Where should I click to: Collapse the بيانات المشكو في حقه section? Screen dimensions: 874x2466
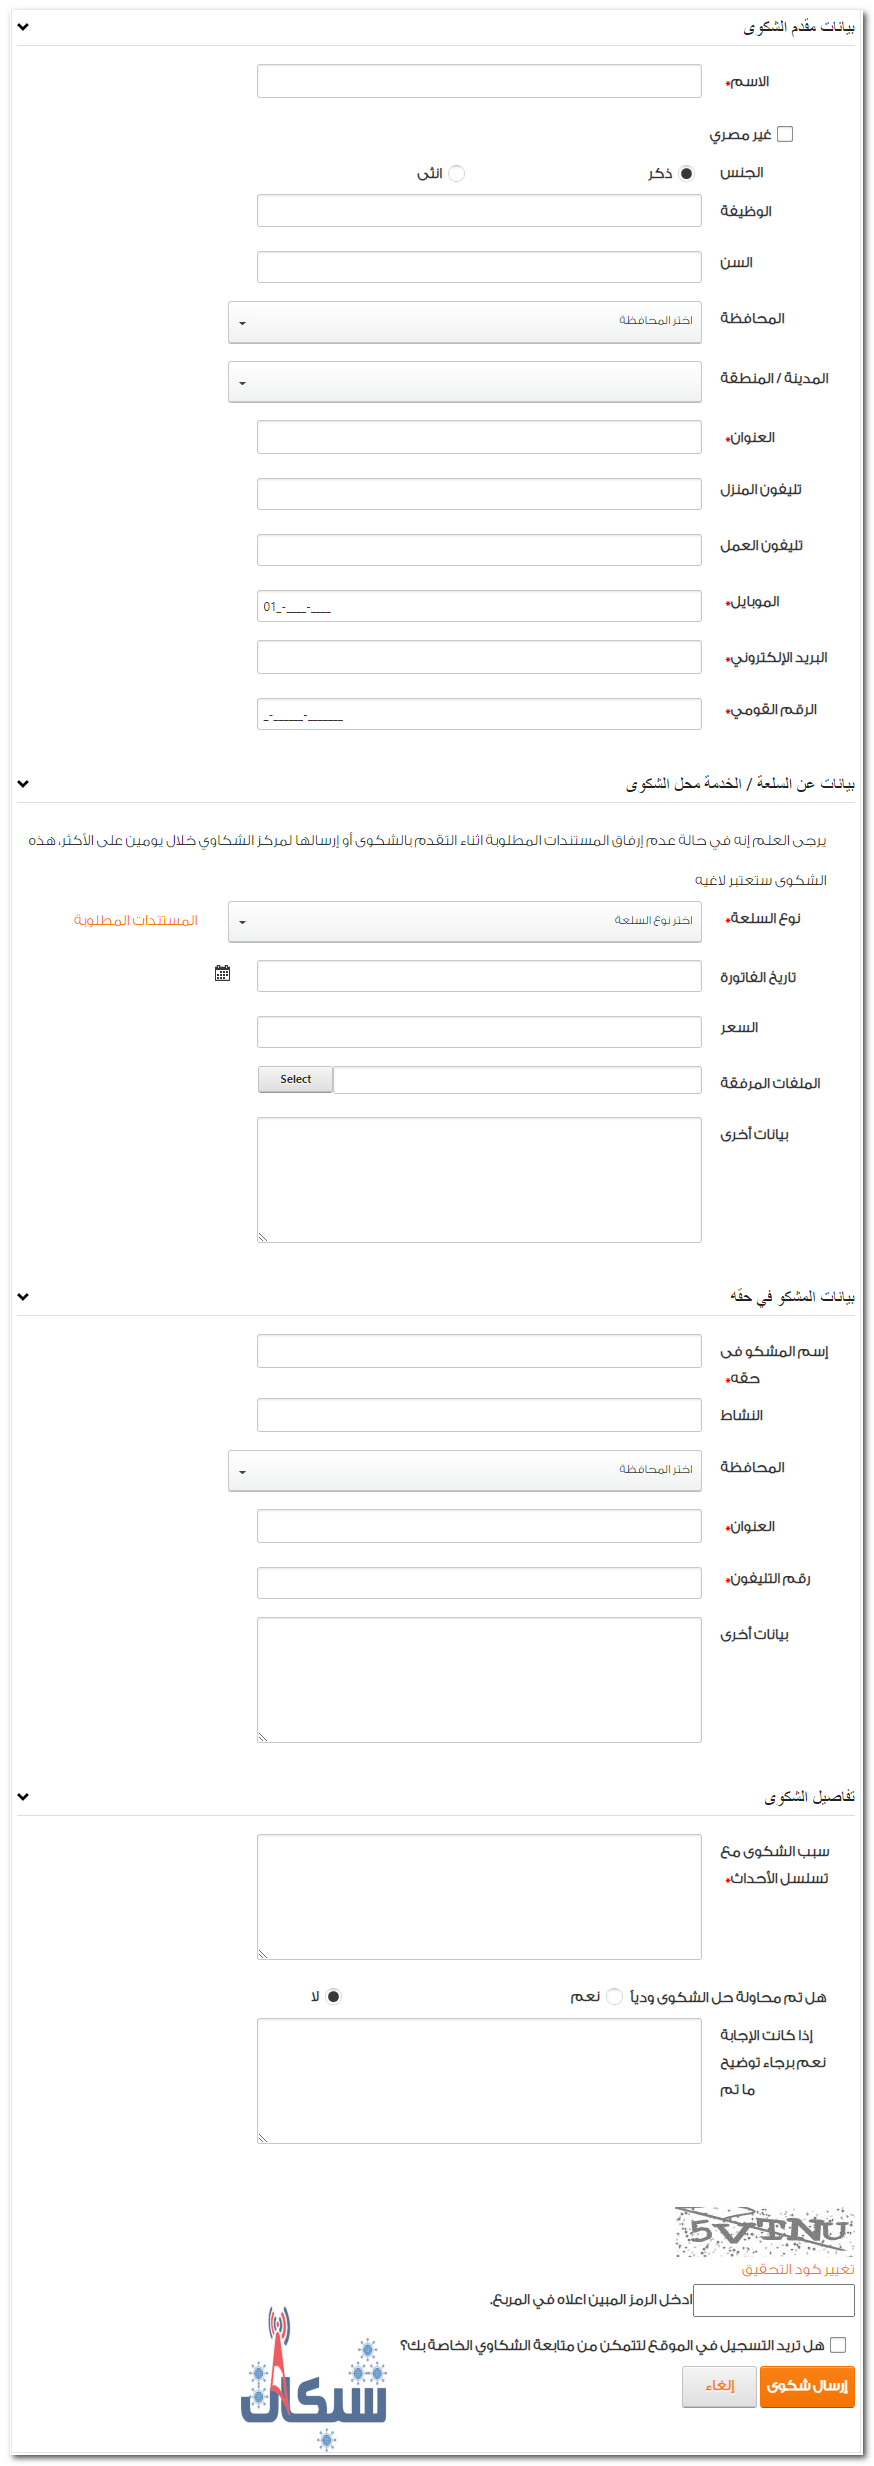(x=21, y=1297)
